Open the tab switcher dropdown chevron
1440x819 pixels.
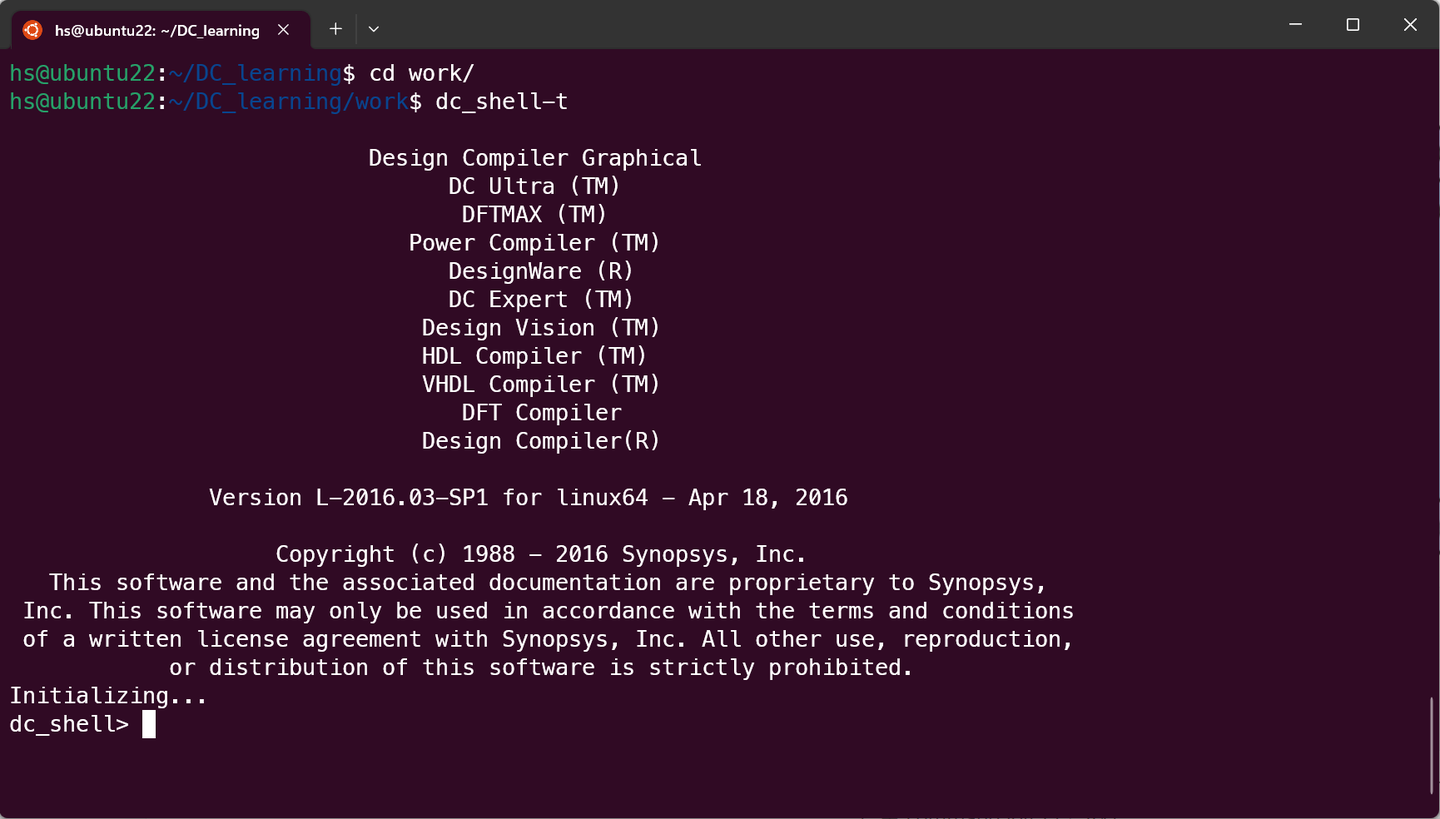pyautogui.click(x=372, y=29)
